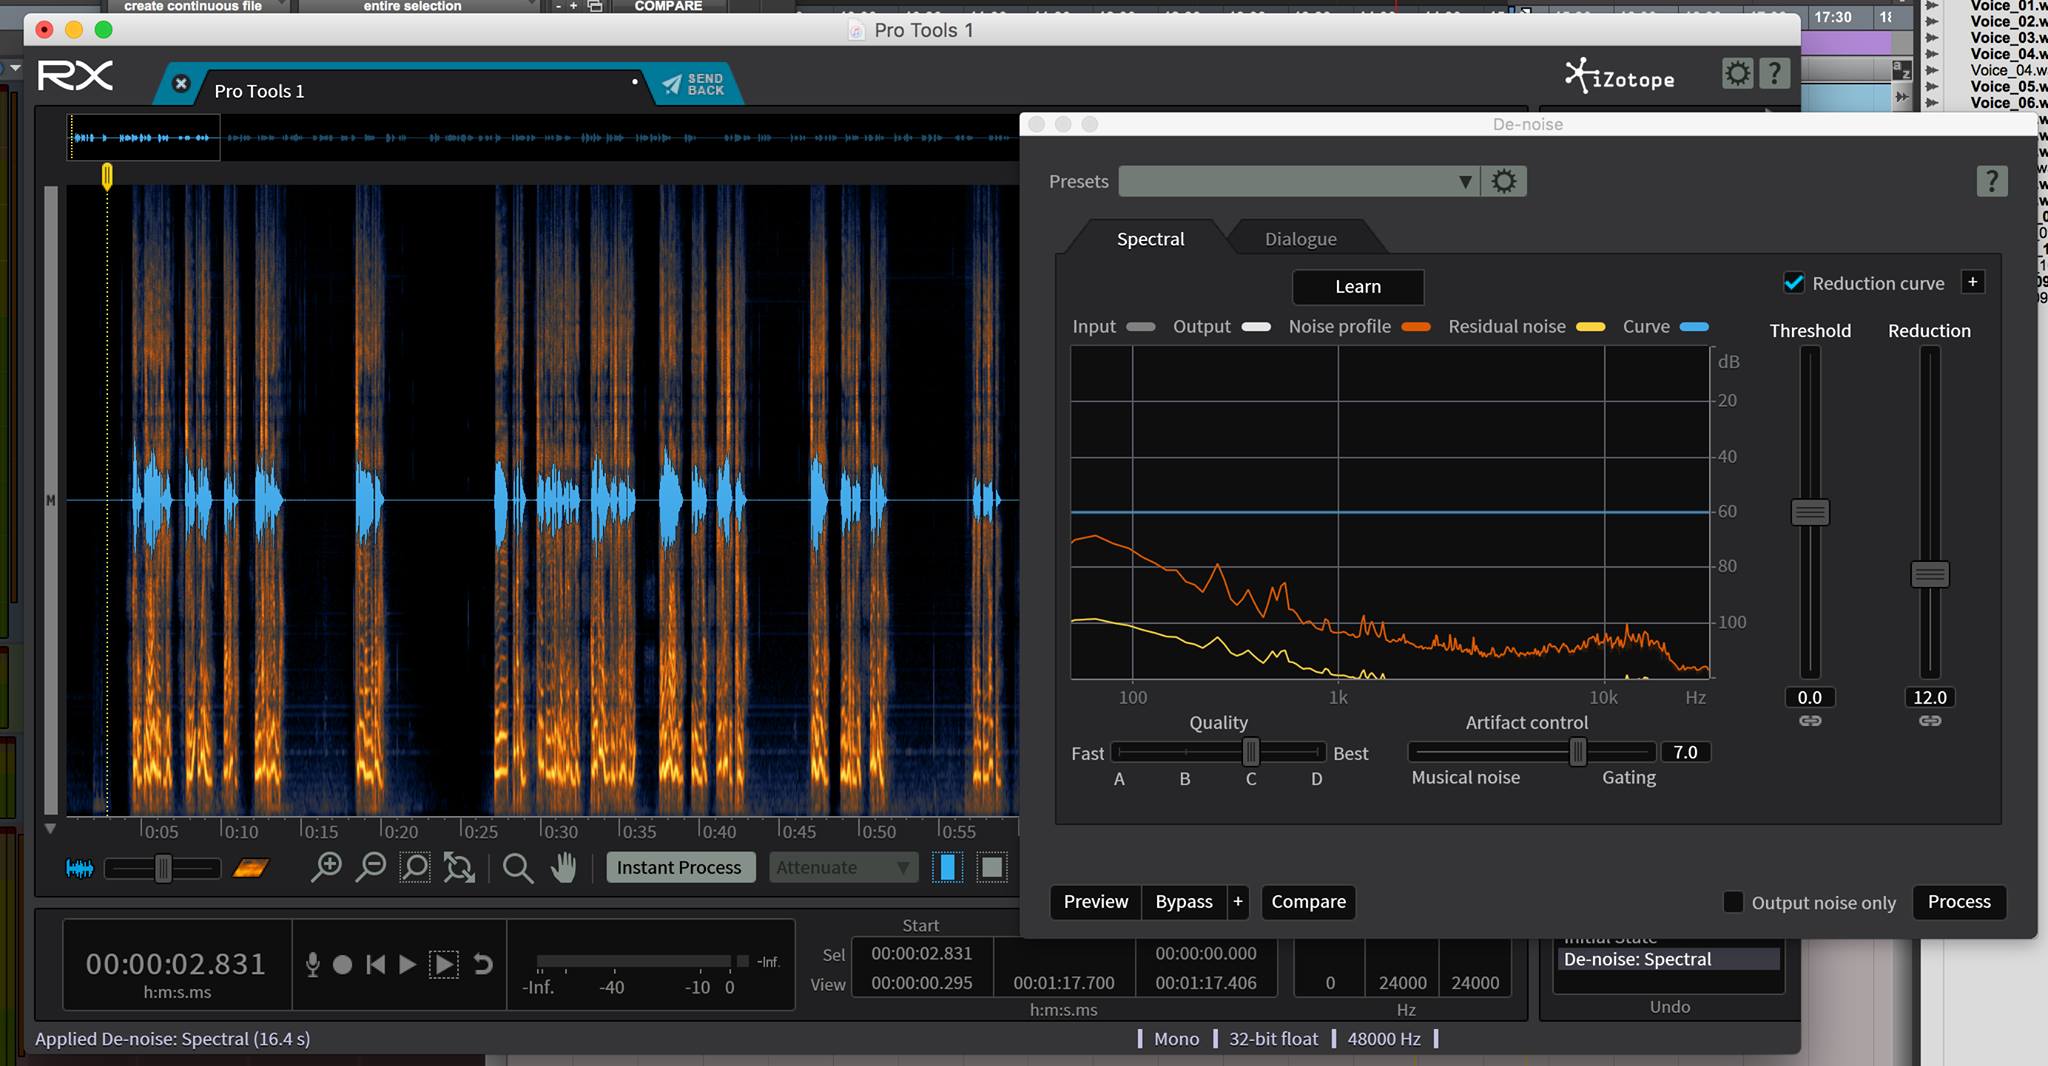The image size is (2048, 1066).
Task: Click the Artifact control slider handle
Action: point(1578,752)
